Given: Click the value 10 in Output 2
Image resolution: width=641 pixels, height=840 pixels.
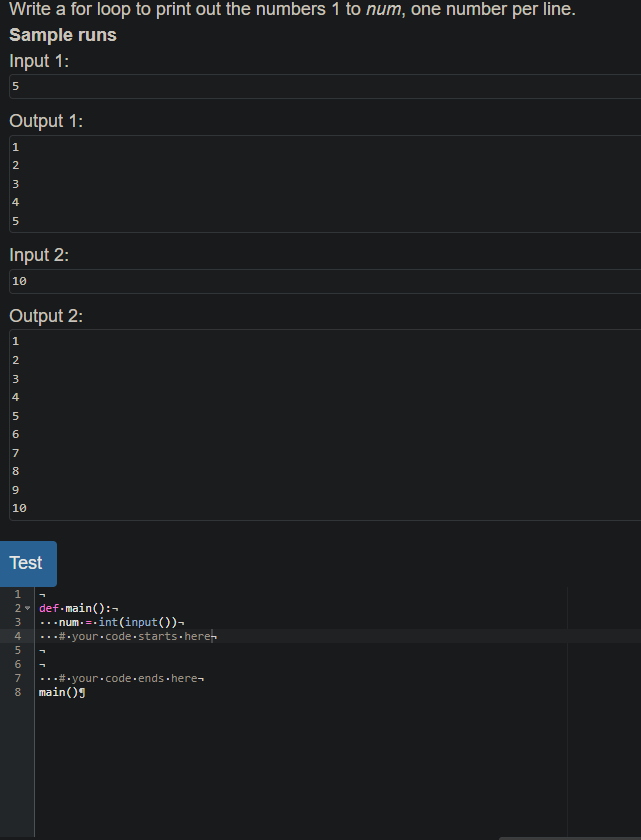Looking at the screenshot, I should click(x=19, y=508).
